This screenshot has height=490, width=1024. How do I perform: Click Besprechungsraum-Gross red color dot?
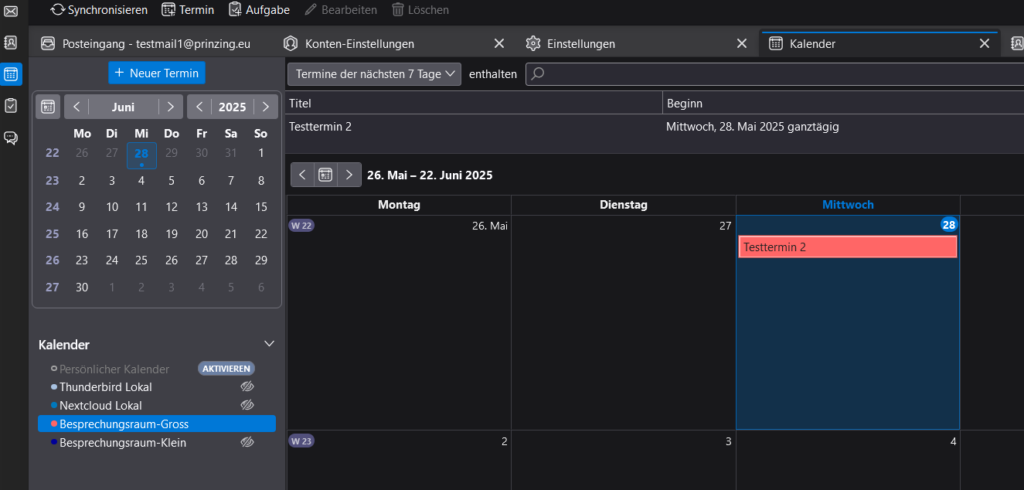click(54, 424)
